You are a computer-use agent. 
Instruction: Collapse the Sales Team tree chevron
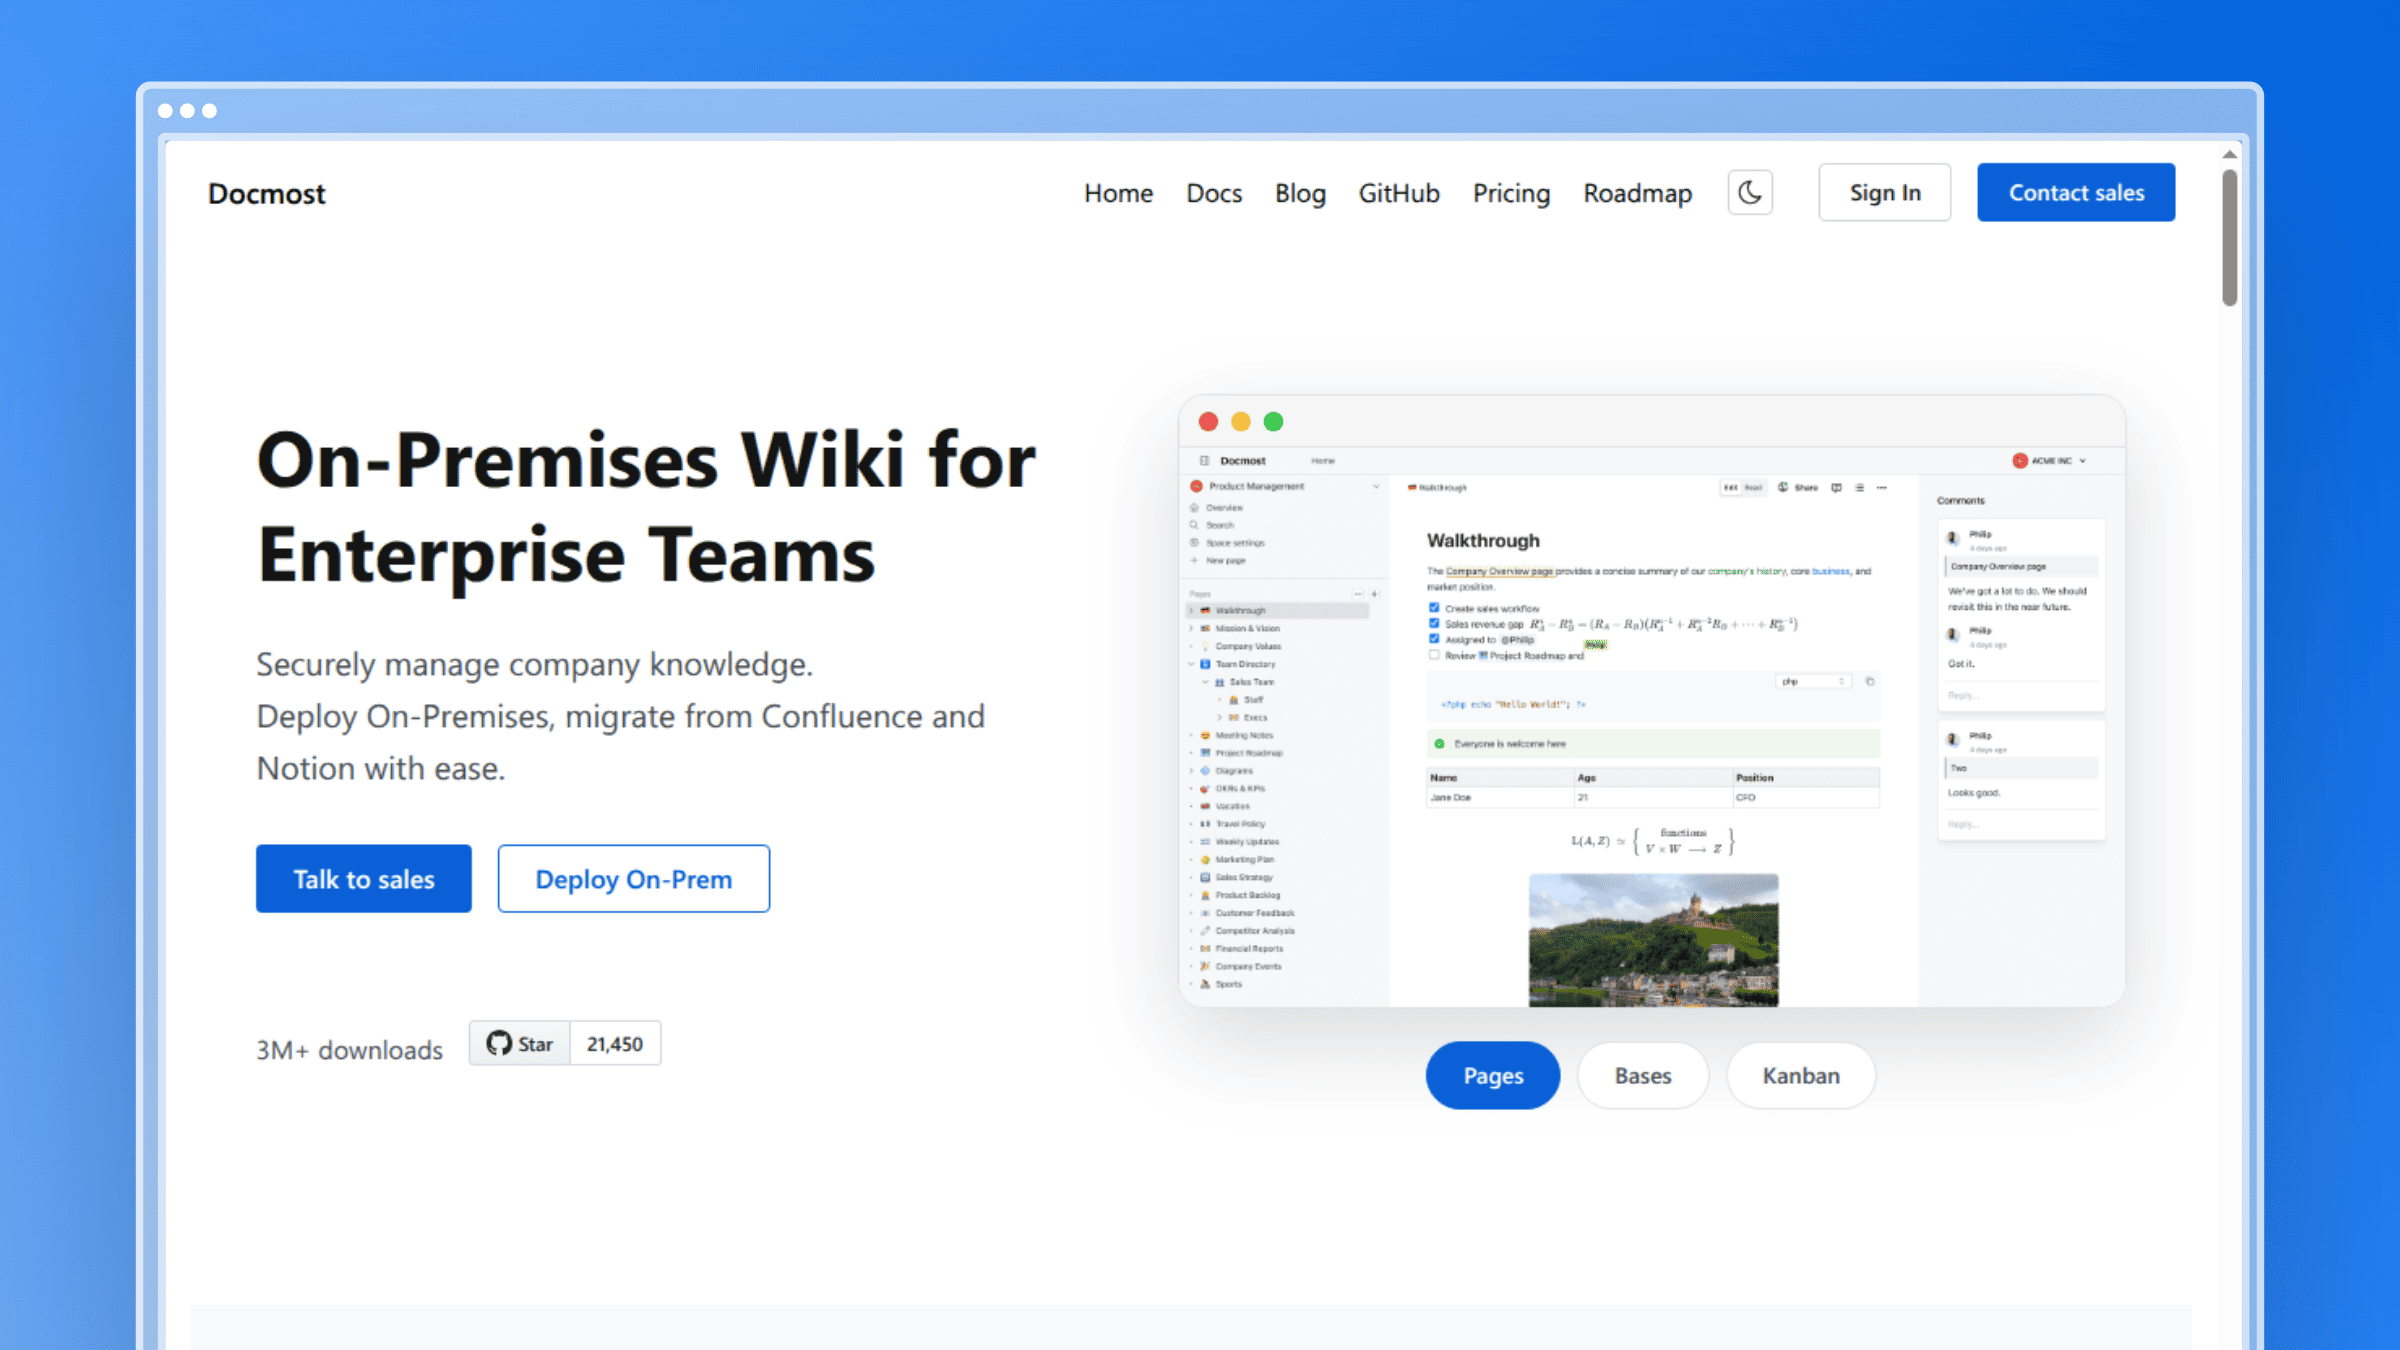[x=1205, y=682]
